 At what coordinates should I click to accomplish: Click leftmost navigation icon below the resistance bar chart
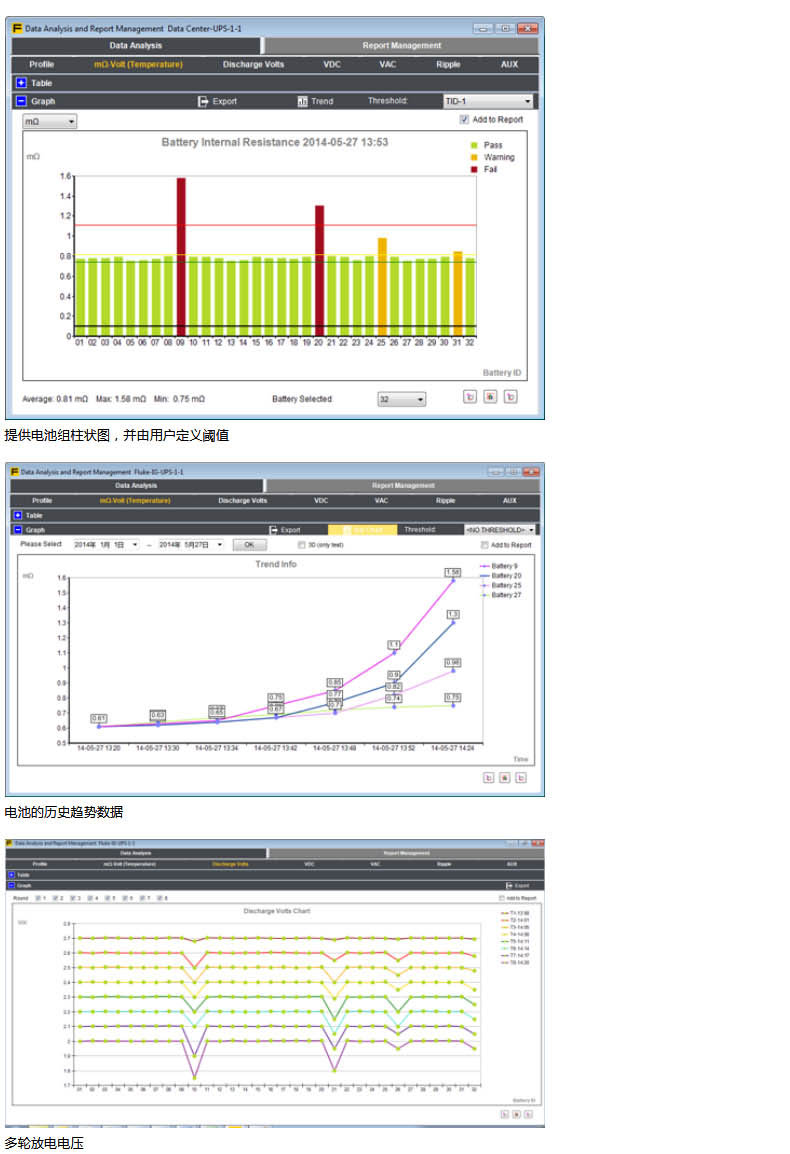tap(470, 397)
